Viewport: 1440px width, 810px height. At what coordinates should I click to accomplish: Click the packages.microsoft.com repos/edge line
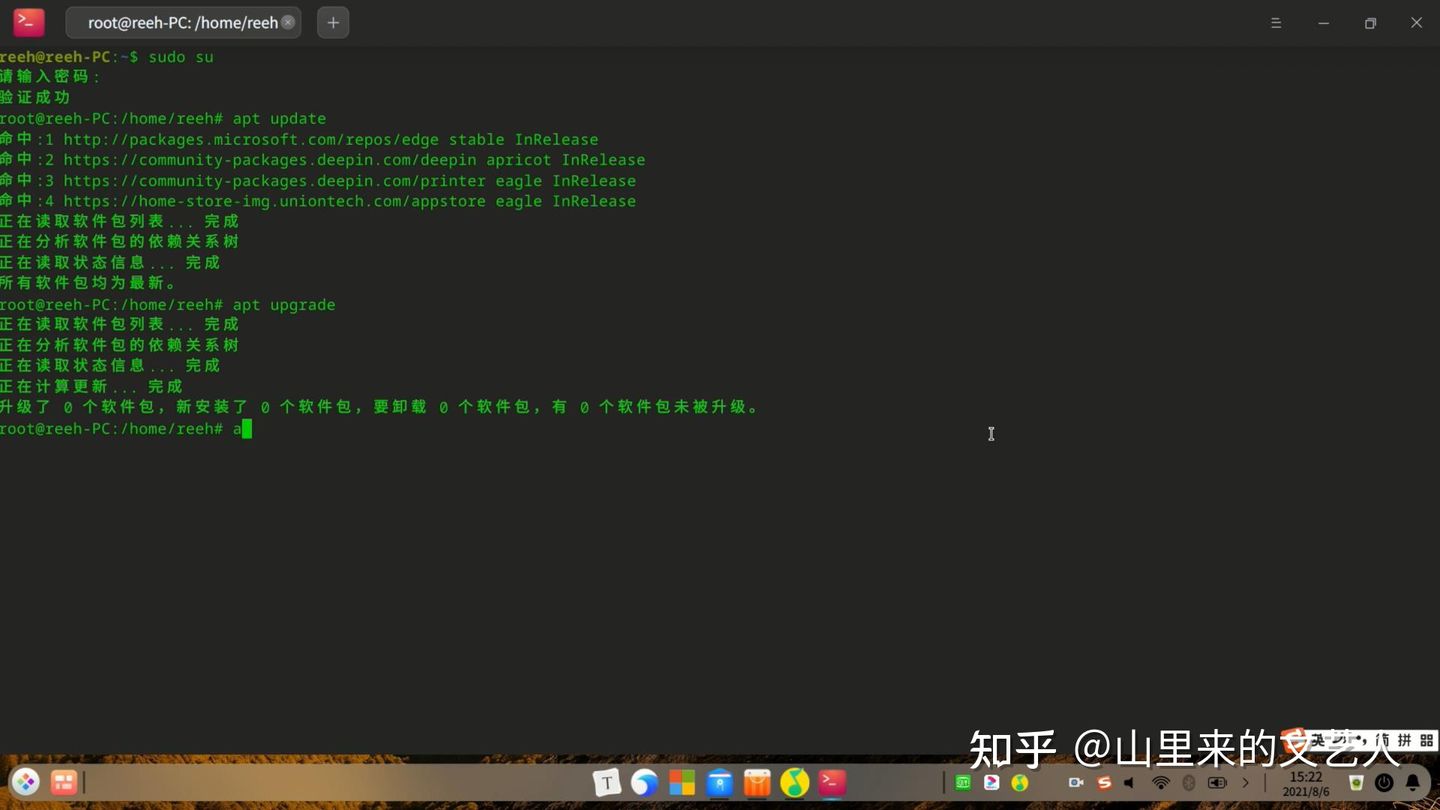tap(300, 139)
